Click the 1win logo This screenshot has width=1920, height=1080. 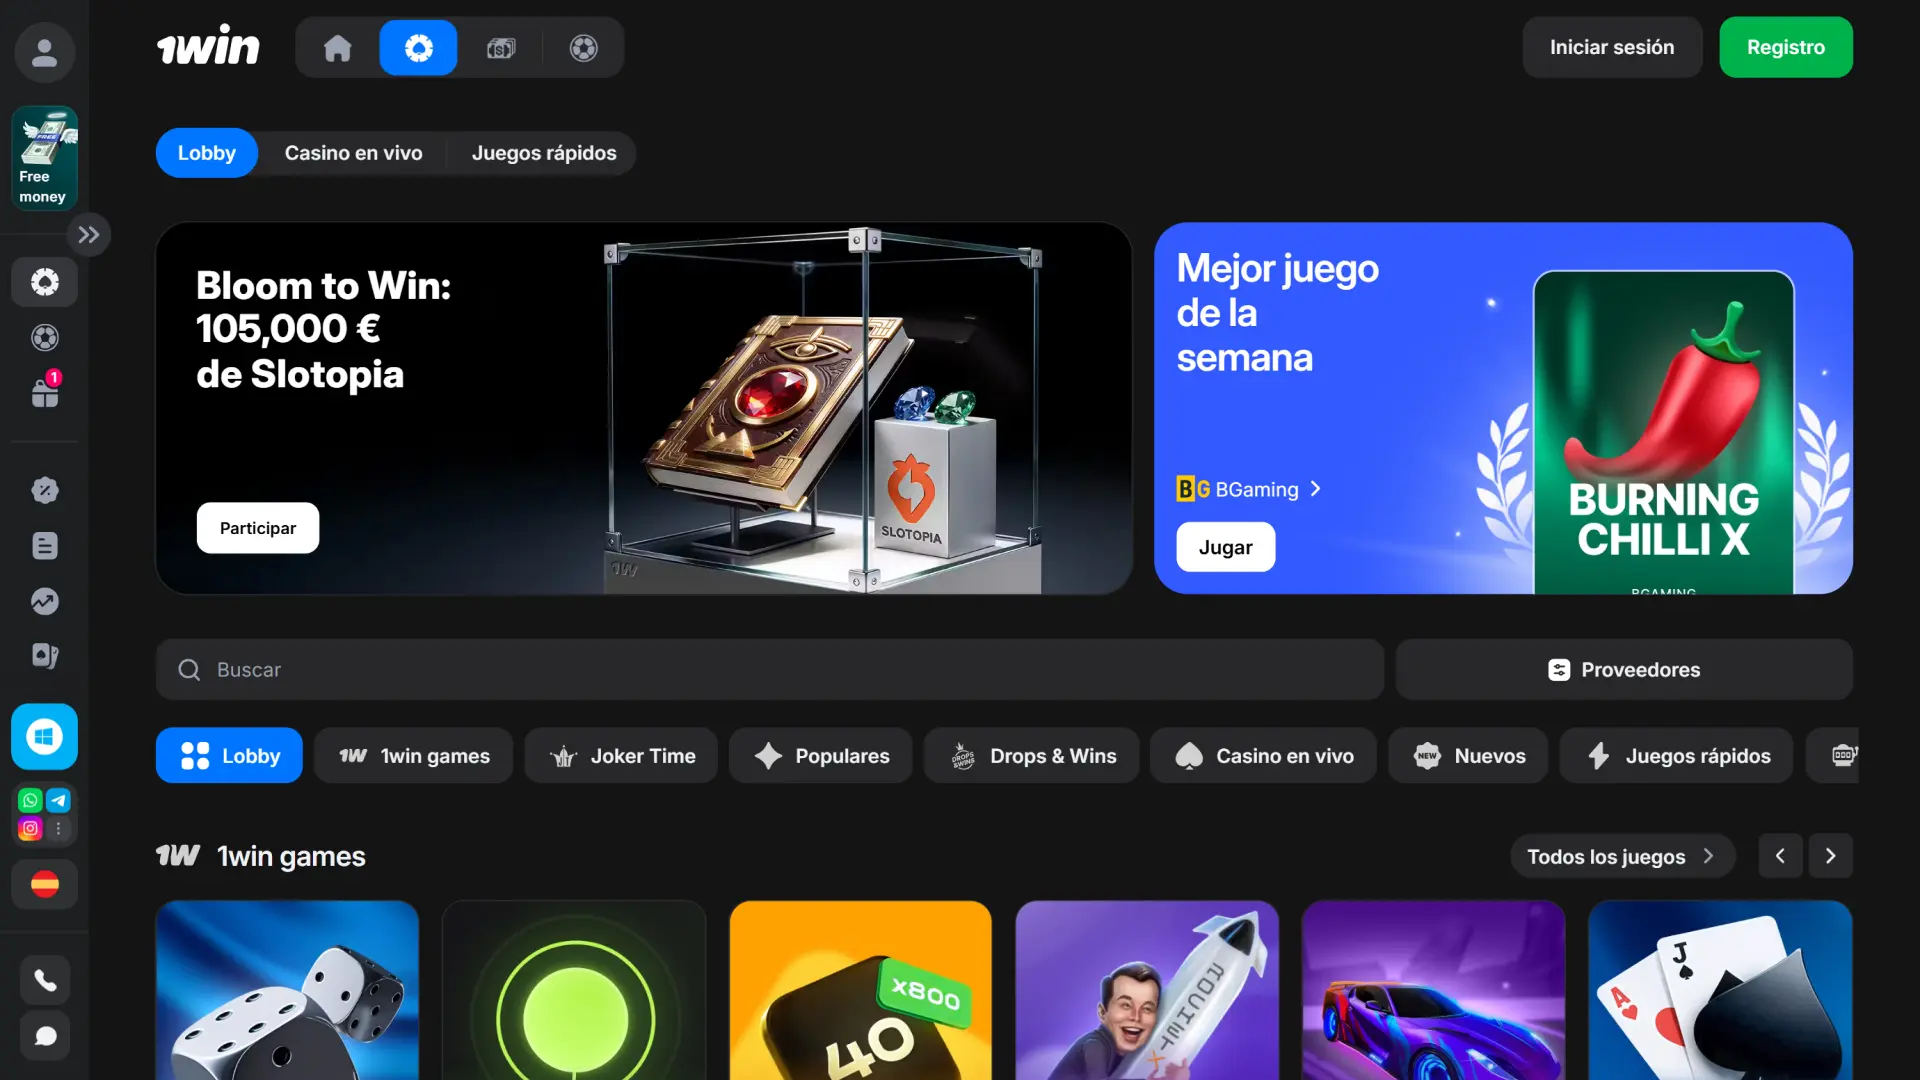(208, 47)
